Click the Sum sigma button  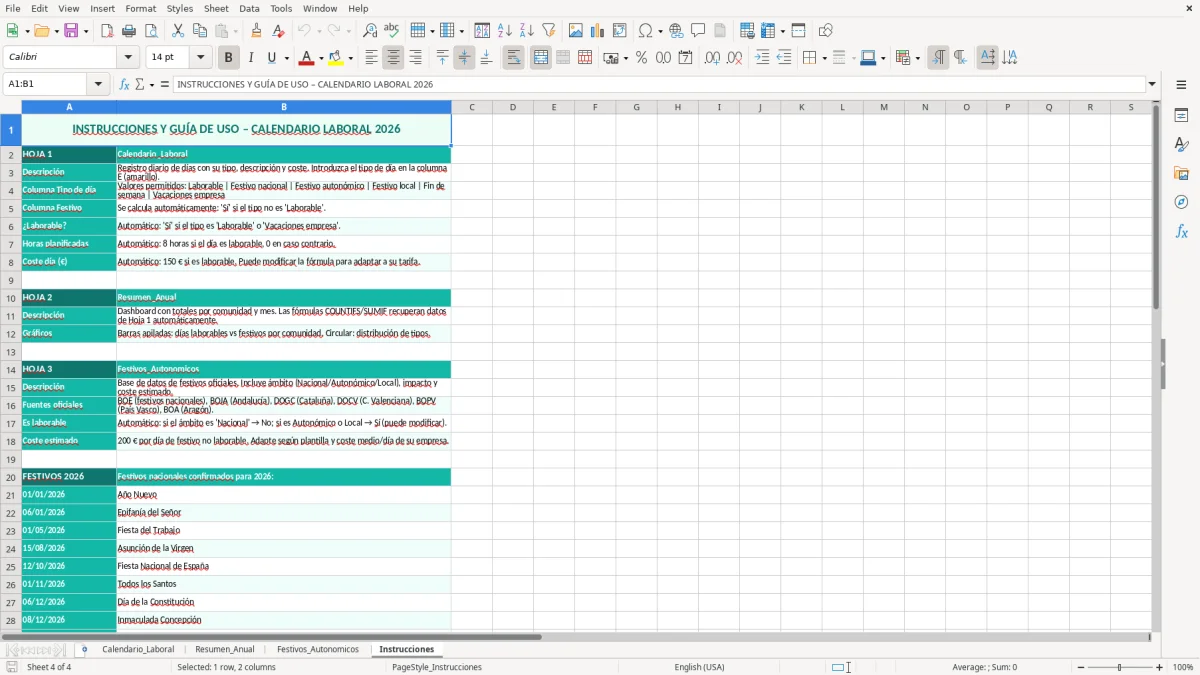pos(140,84)
